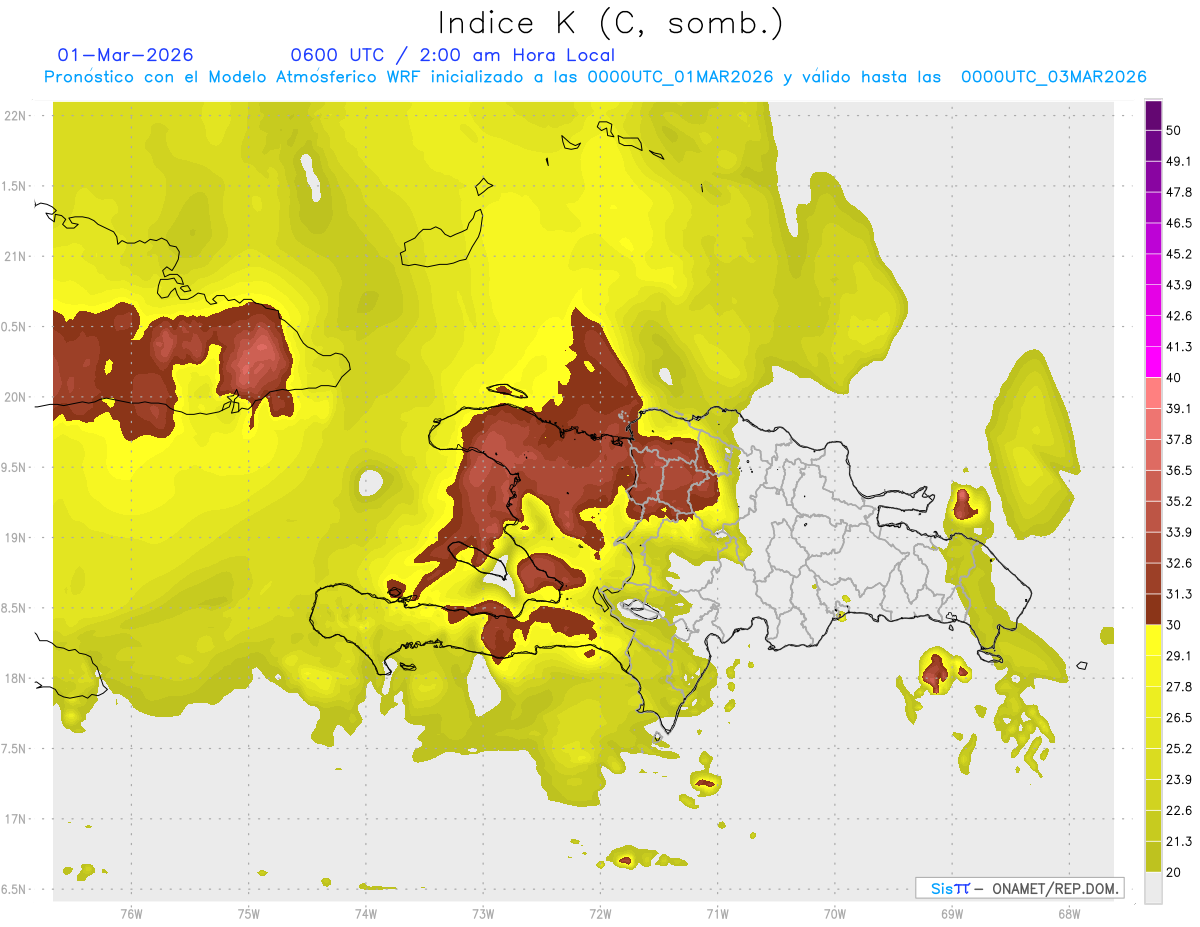Click the latitude label '20N'
The width and height of the screenshot is (1200, 927).
pyautogui.click(x=17, y=398)
